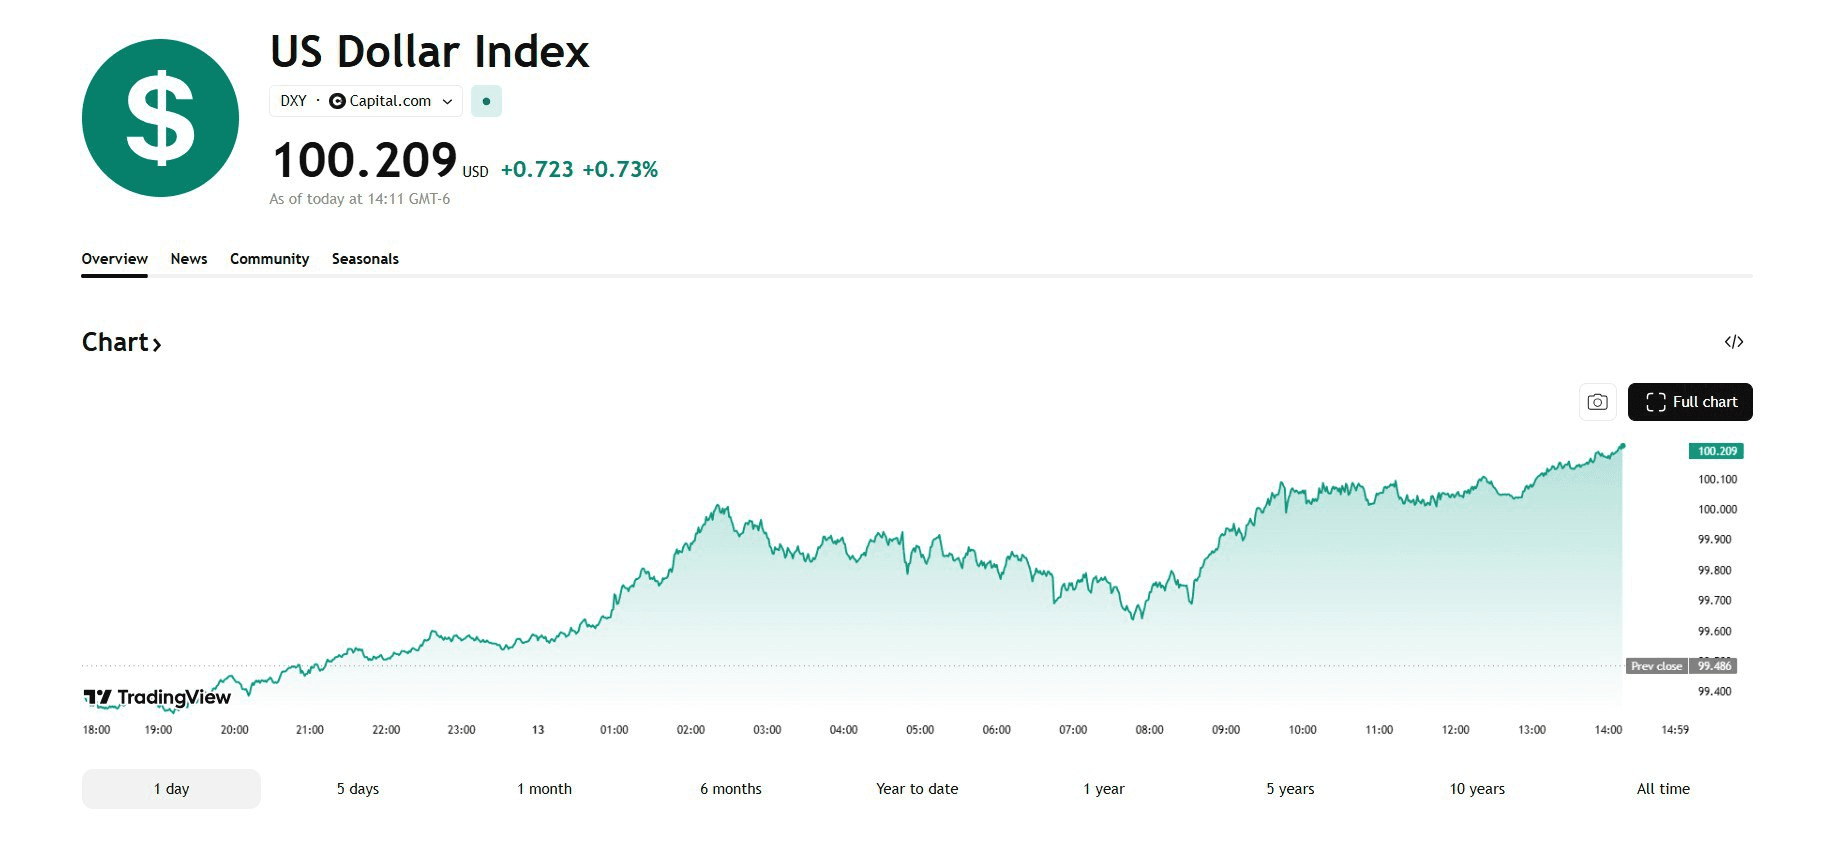This screenshot has height=847, width=1840.
Task: Expand the Chart section heading
Action: (121, 343)
